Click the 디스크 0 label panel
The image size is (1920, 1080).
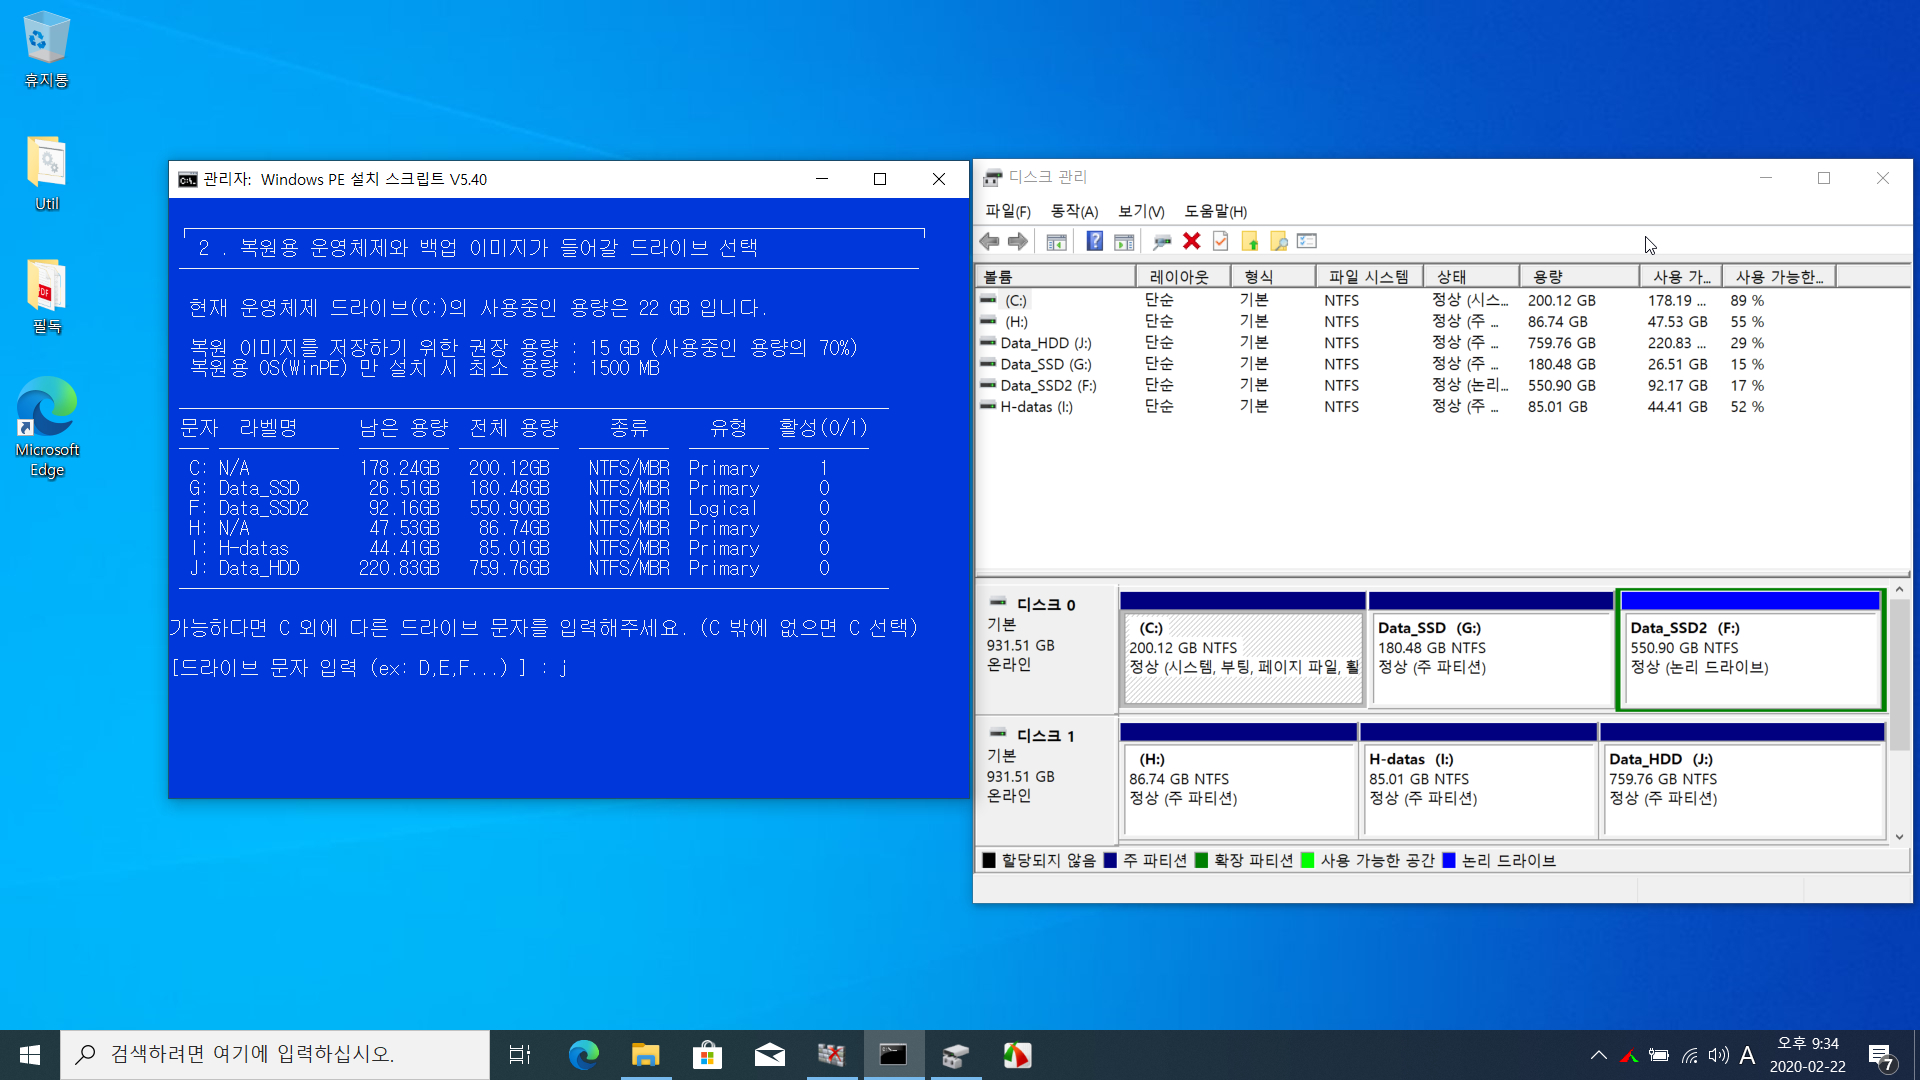point(1047,648)
